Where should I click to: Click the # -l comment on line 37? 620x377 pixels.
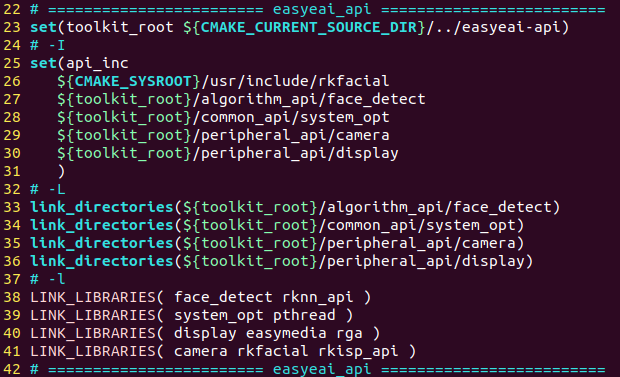click(48, 279)
